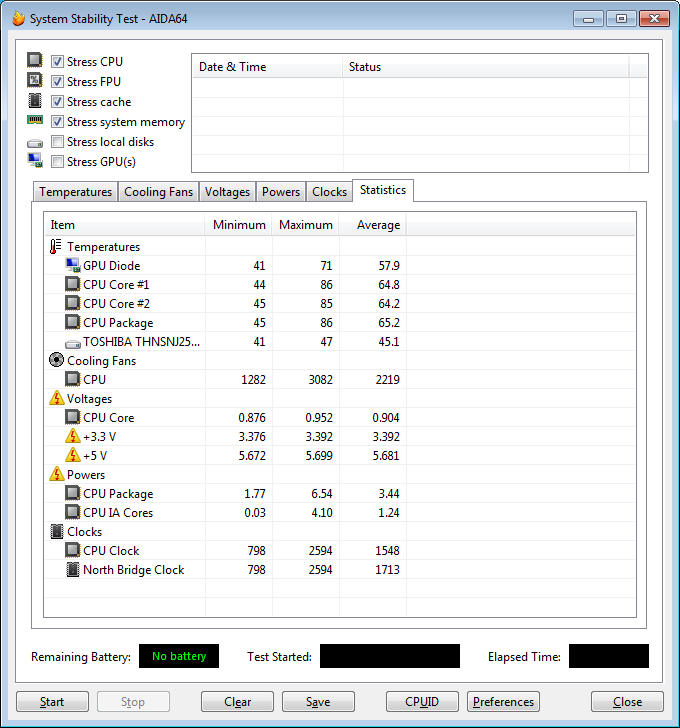
Task: Open the Cooling Fans tab
Action: (158, 192)
